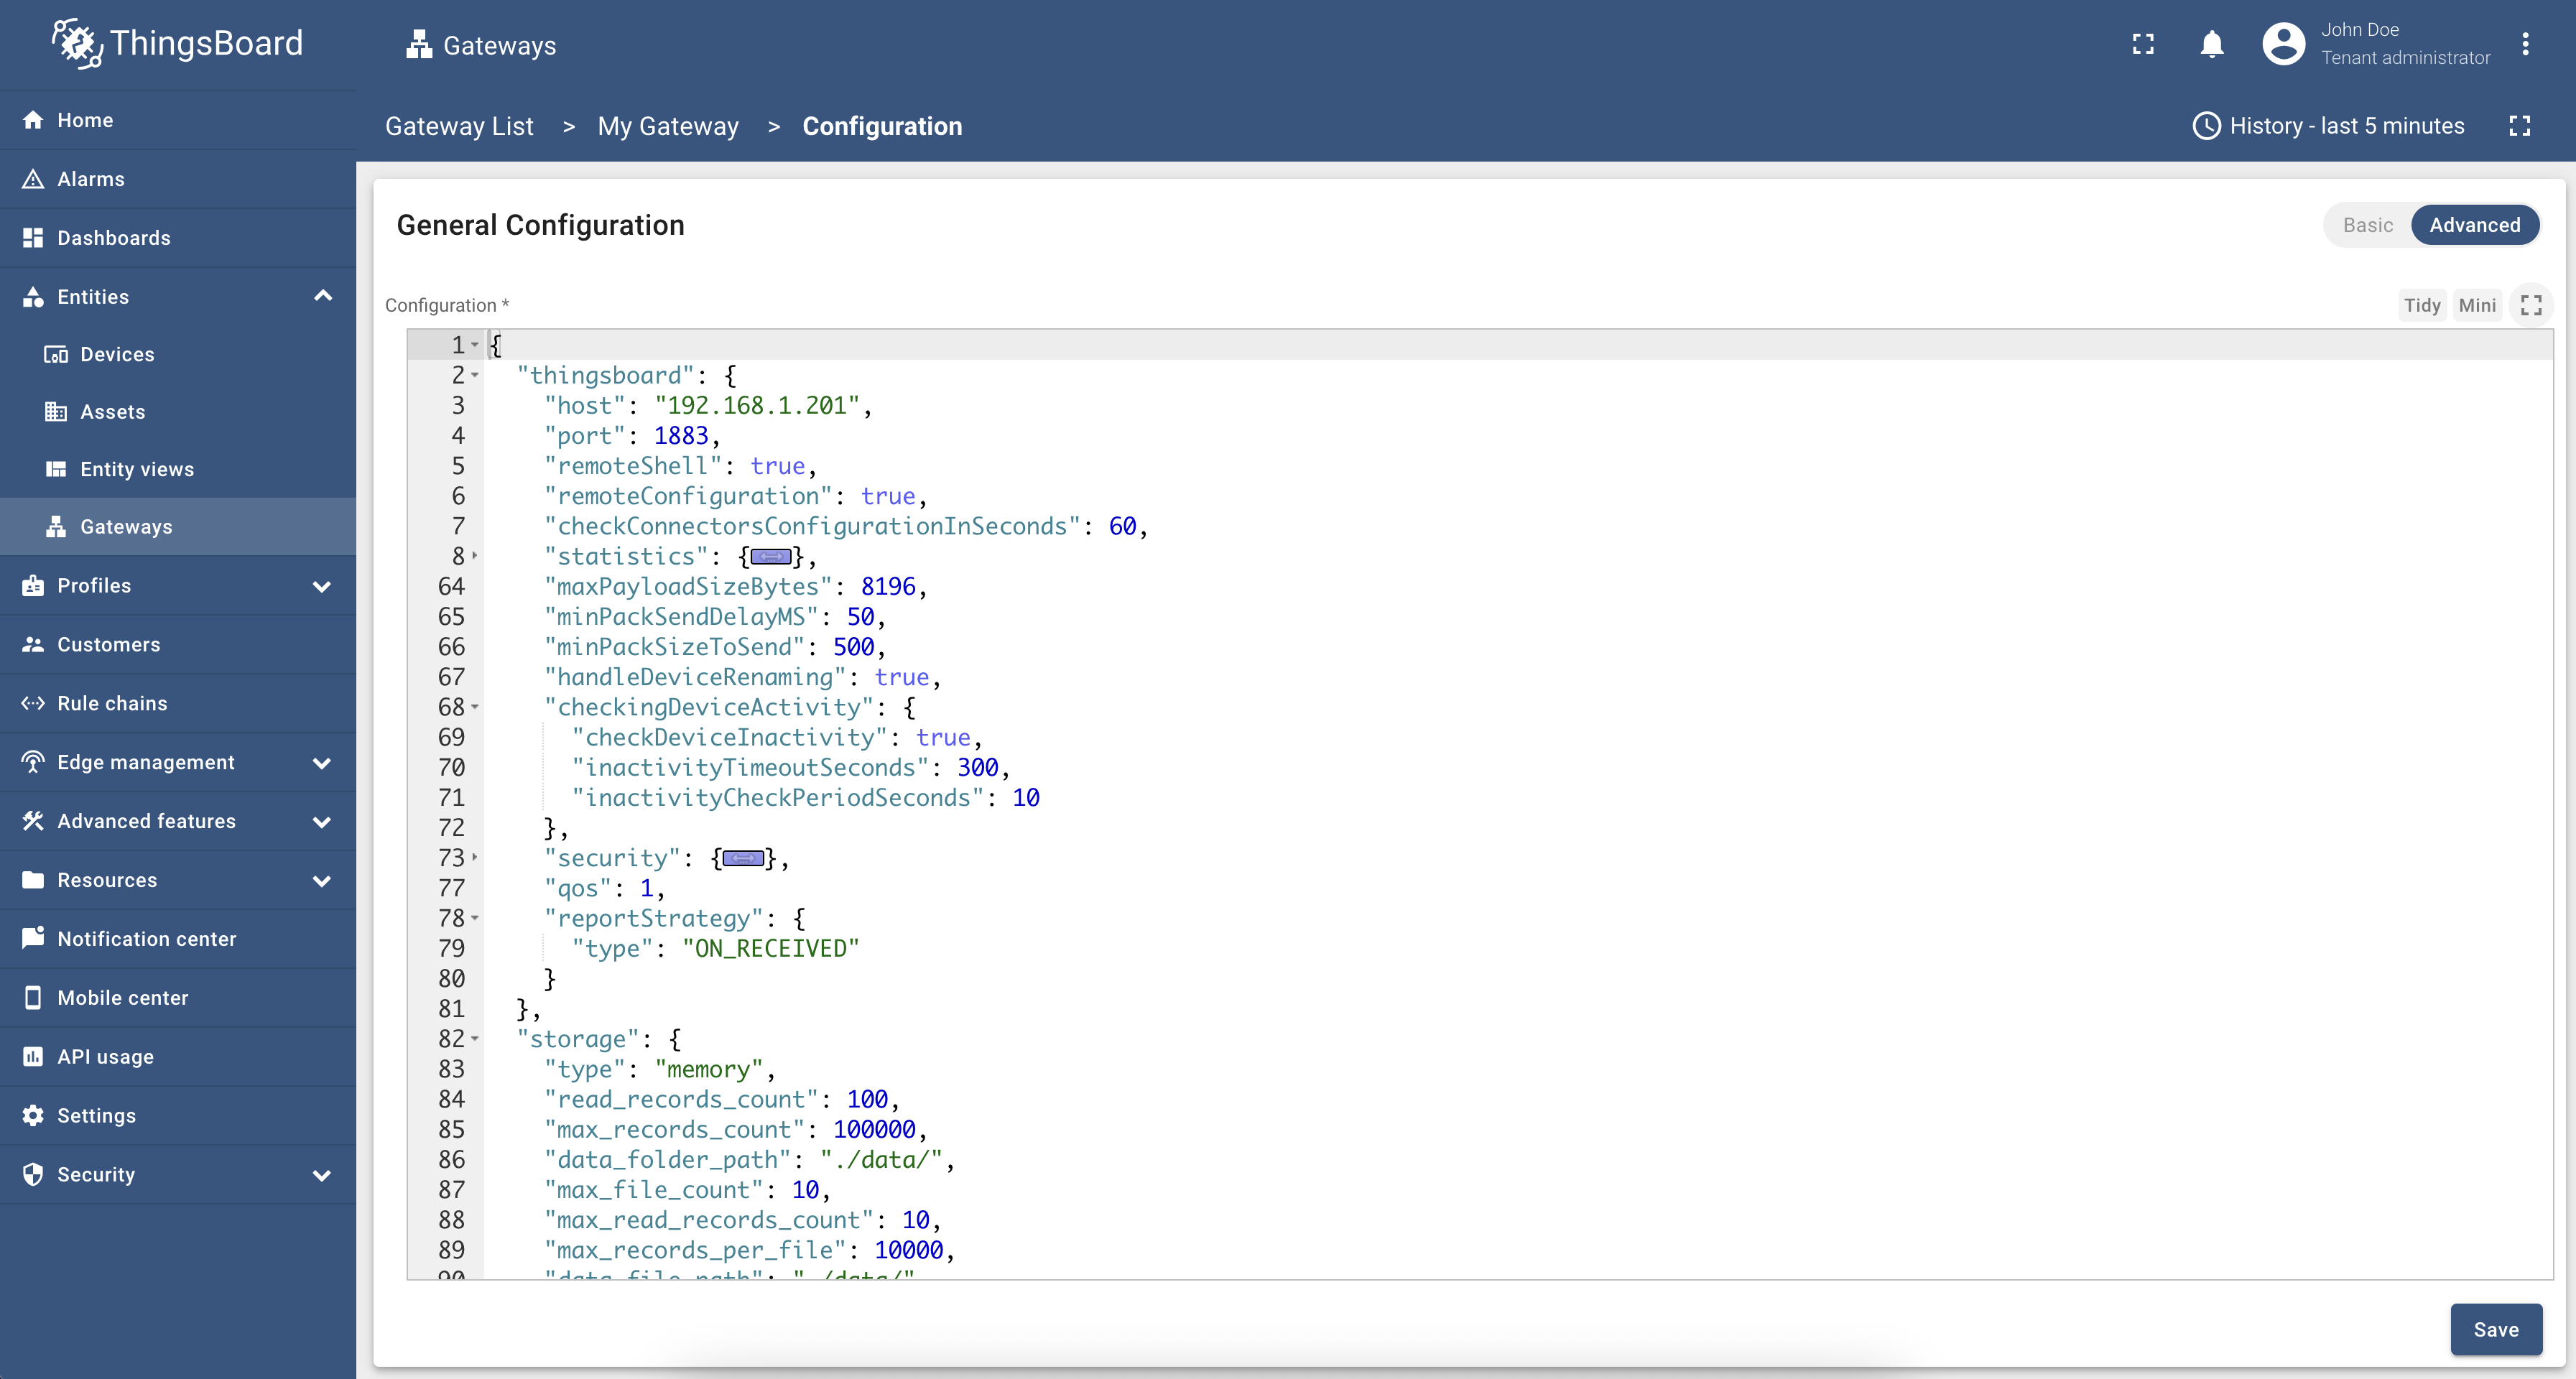The height and width of the screenshot is (1379, 2576).
Task: Navigate to Gateway List breadcrumb
Action: coord(459,126)
